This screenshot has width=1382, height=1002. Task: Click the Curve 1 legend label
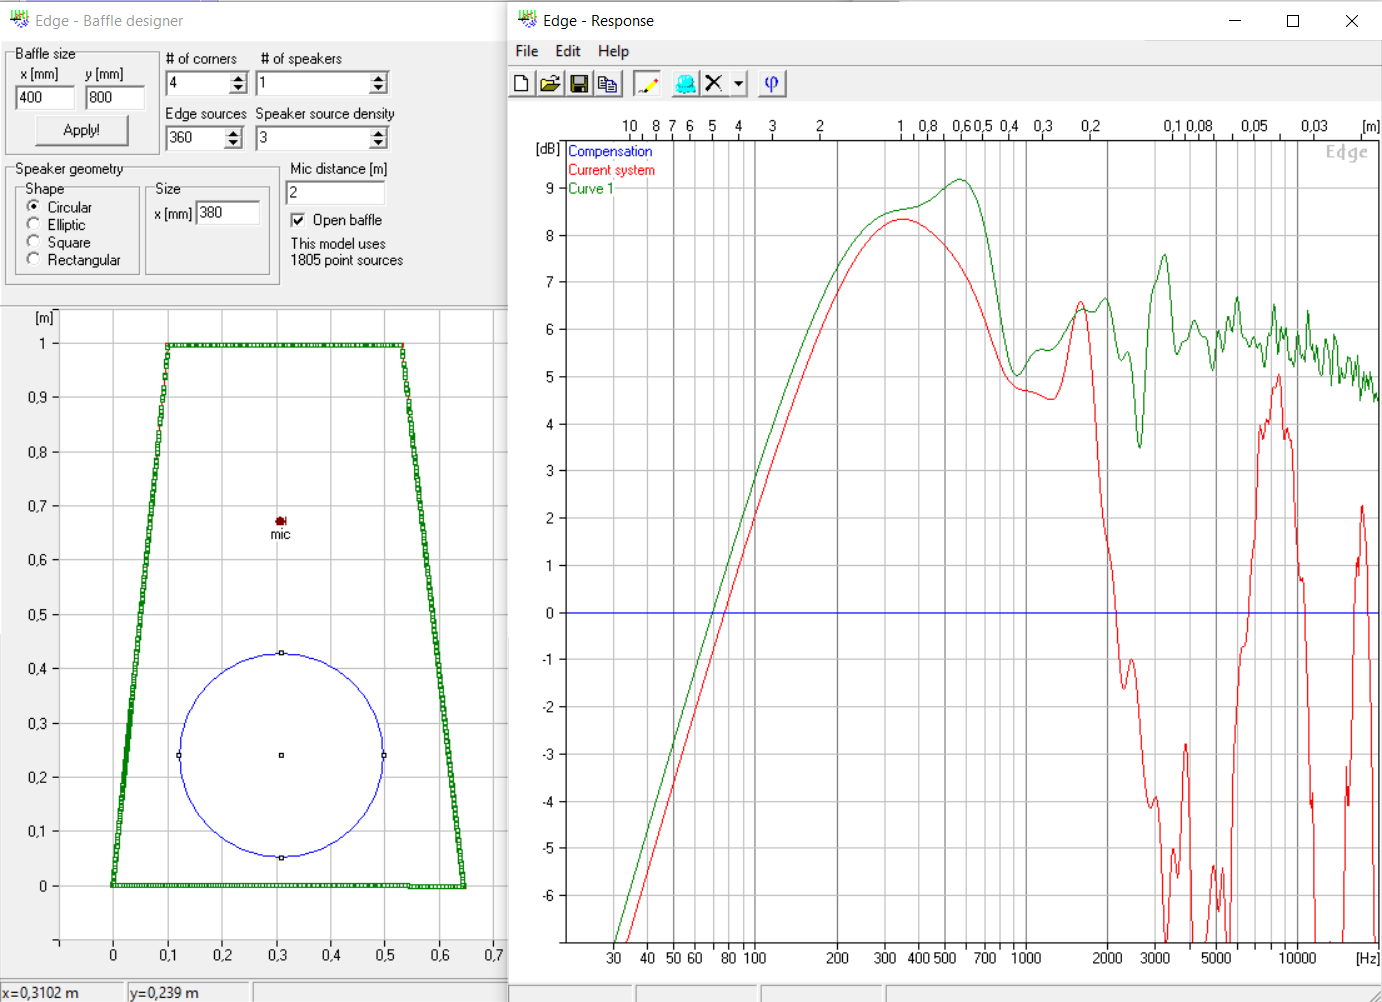click(591, 188)
